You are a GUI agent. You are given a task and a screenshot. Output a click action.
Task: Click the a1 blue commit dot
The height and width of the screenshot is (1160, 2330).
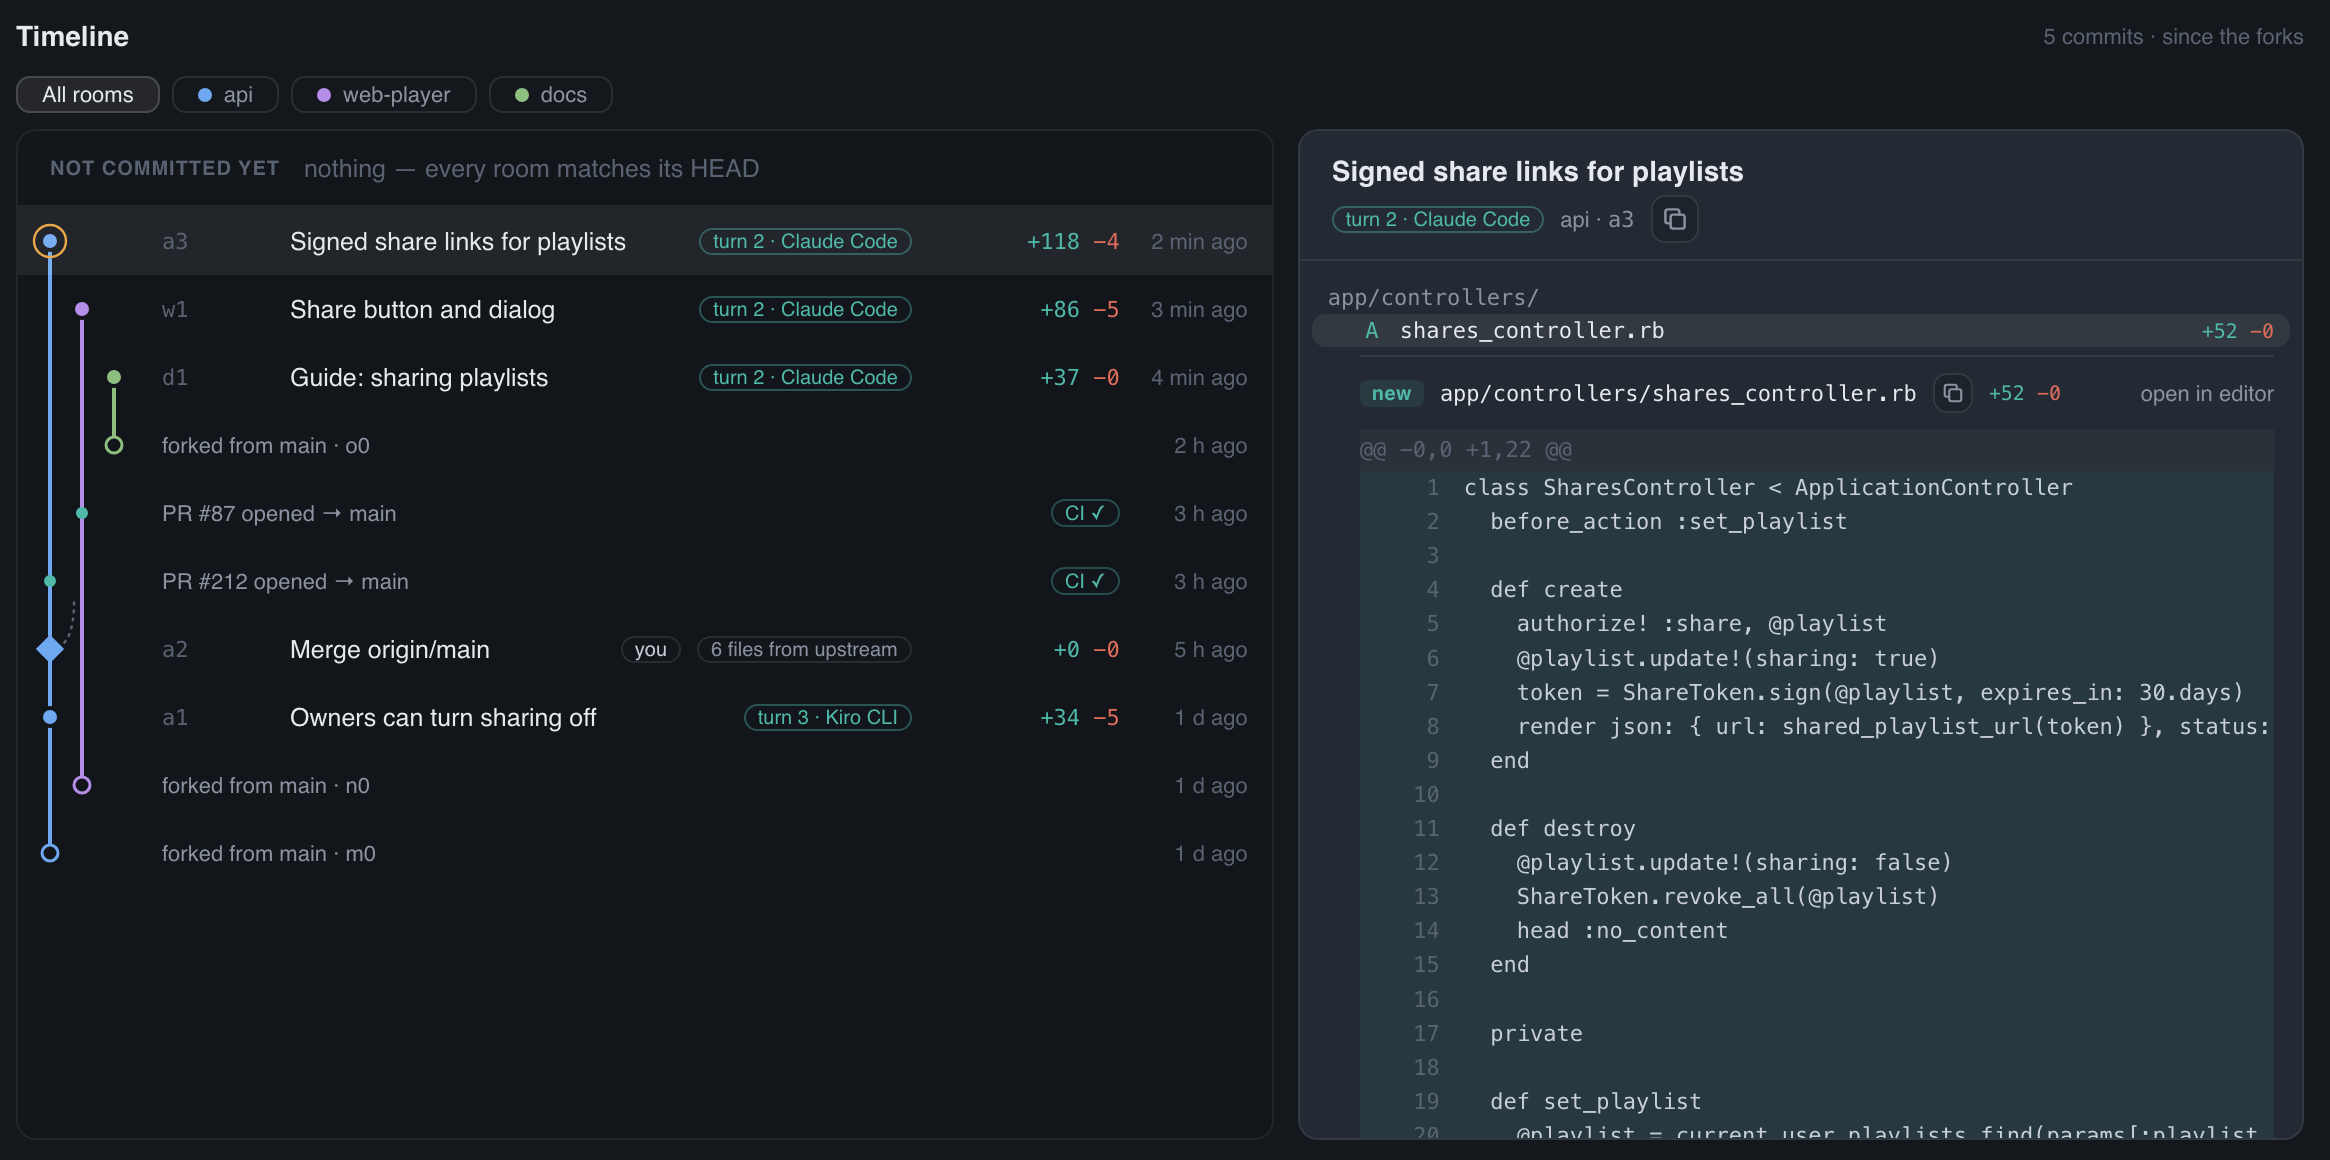[x=50, y=717]
